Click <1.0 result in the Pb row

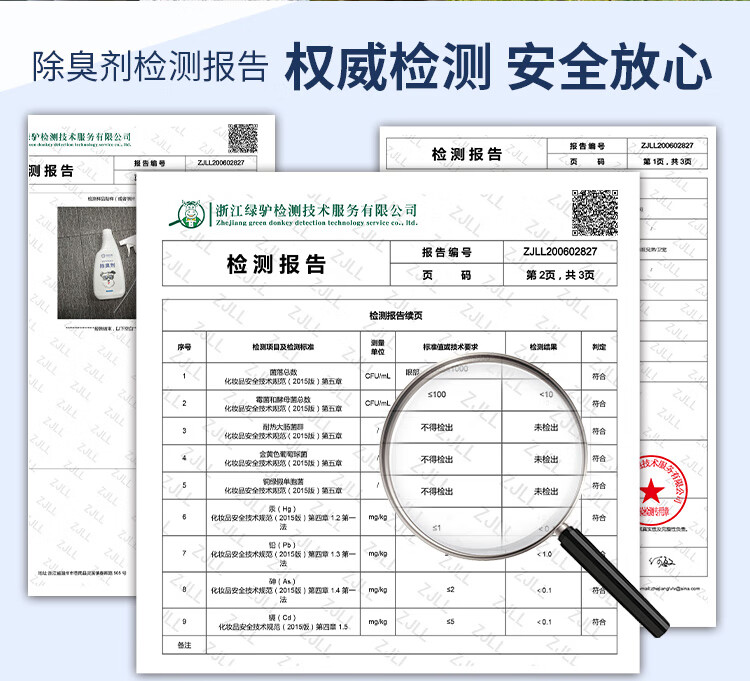[x=544, y=554]
